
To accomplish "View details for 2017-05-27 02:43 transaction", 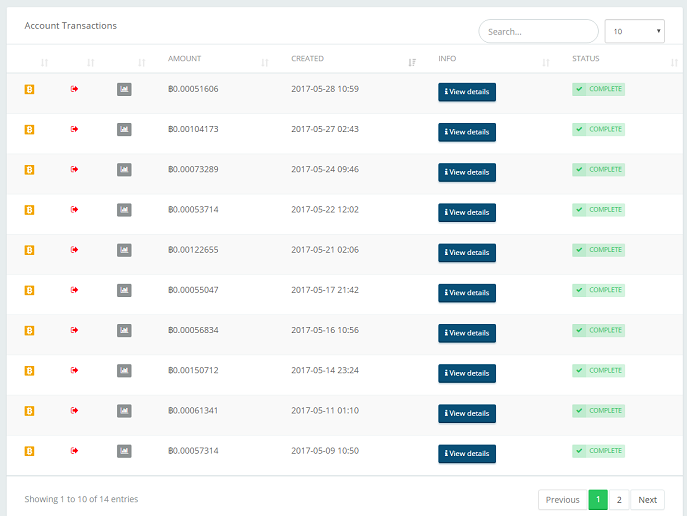I will 467,132.
